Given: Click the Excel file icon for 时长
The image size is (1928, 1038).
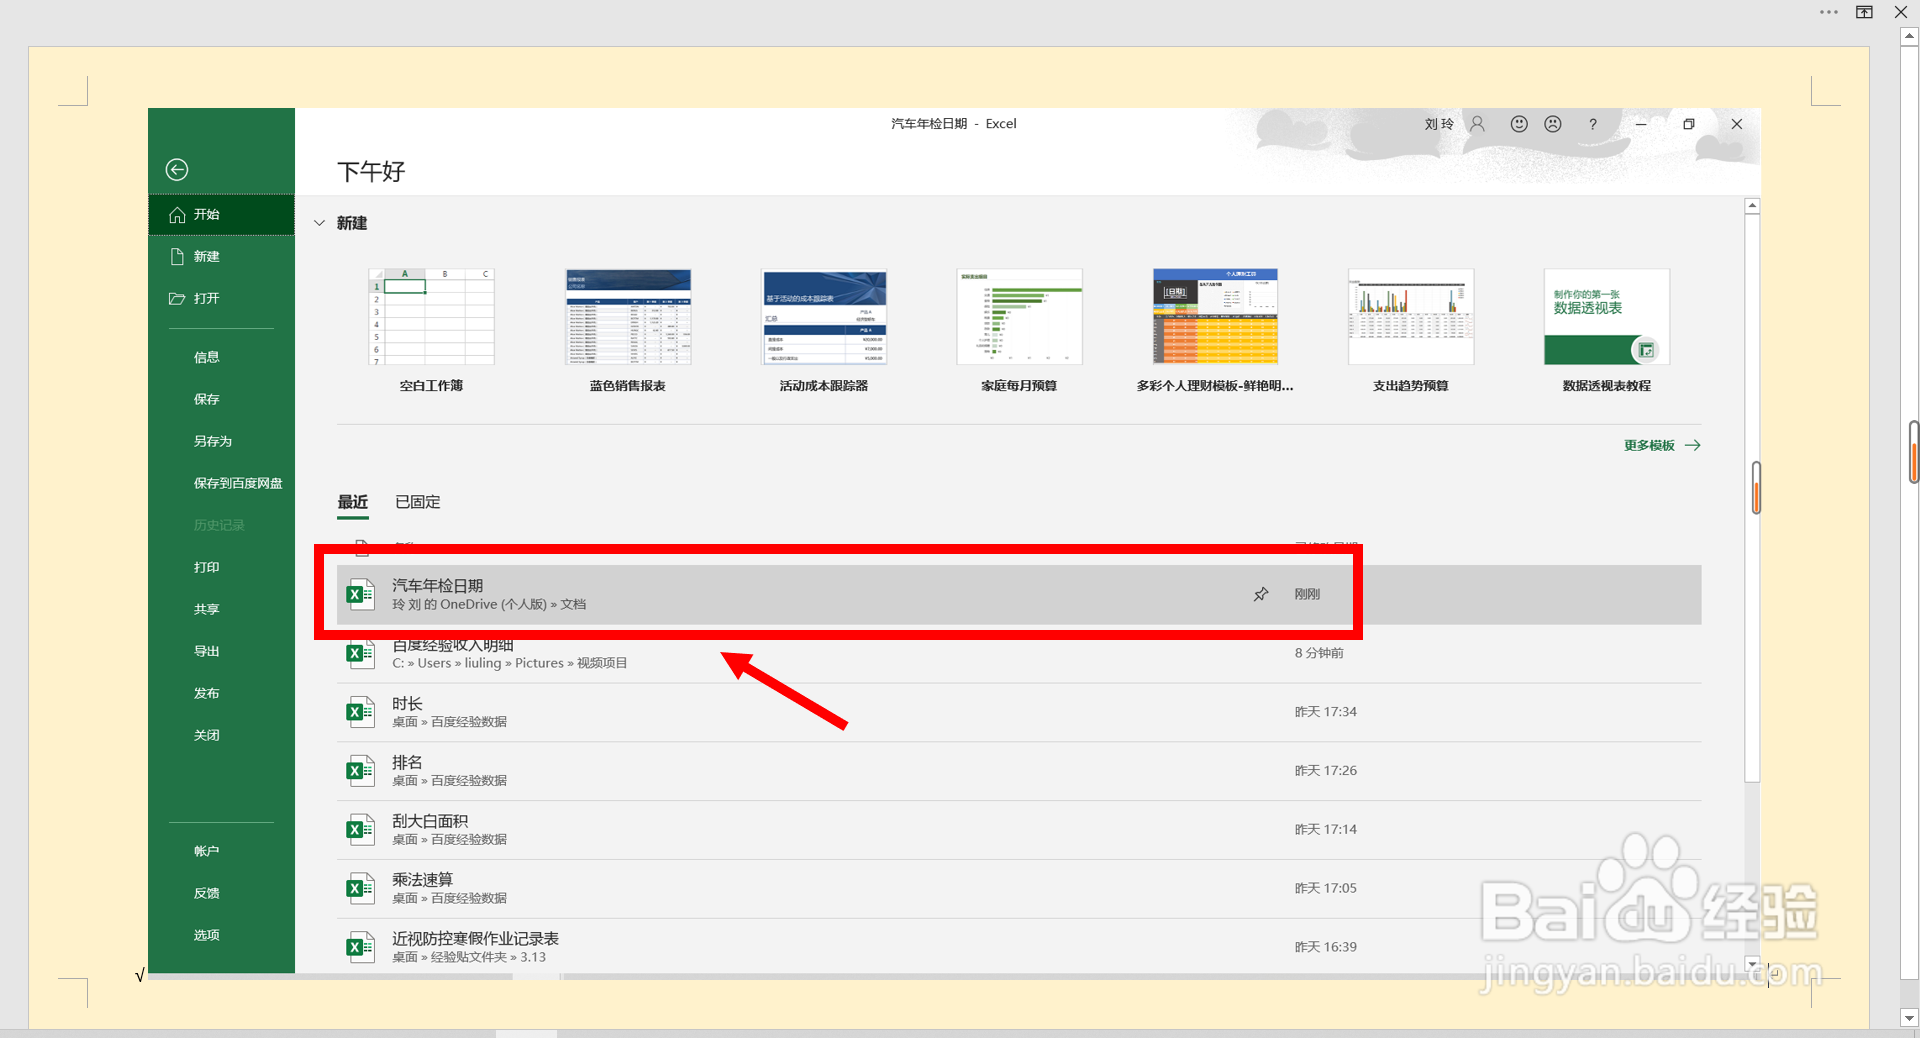Looking at the screenshot, I should coord(360,712).
